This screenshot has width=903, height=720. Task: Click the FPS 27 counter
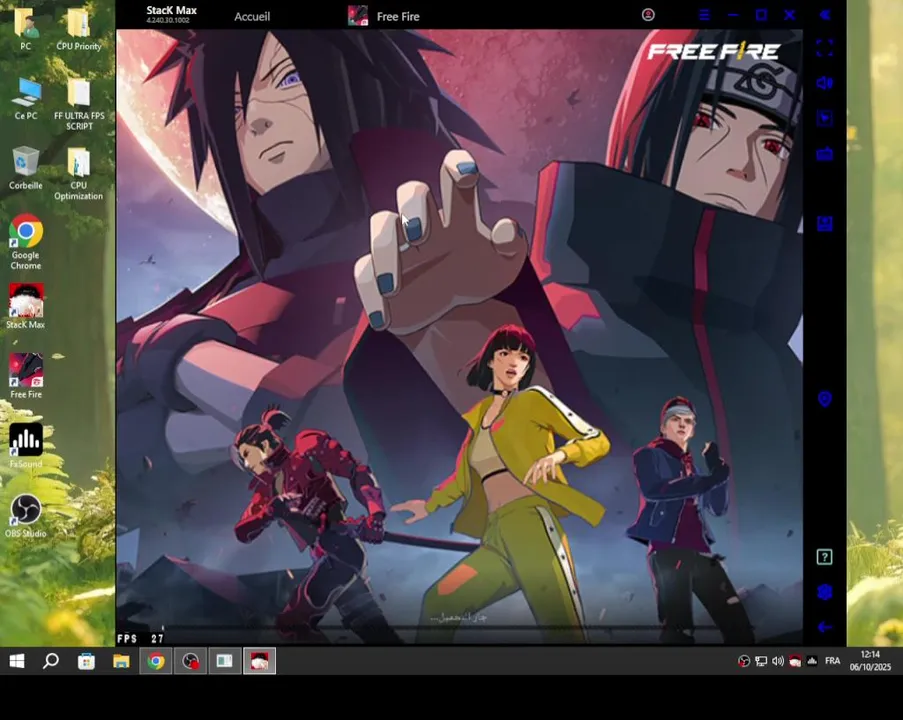coord(141,638)
